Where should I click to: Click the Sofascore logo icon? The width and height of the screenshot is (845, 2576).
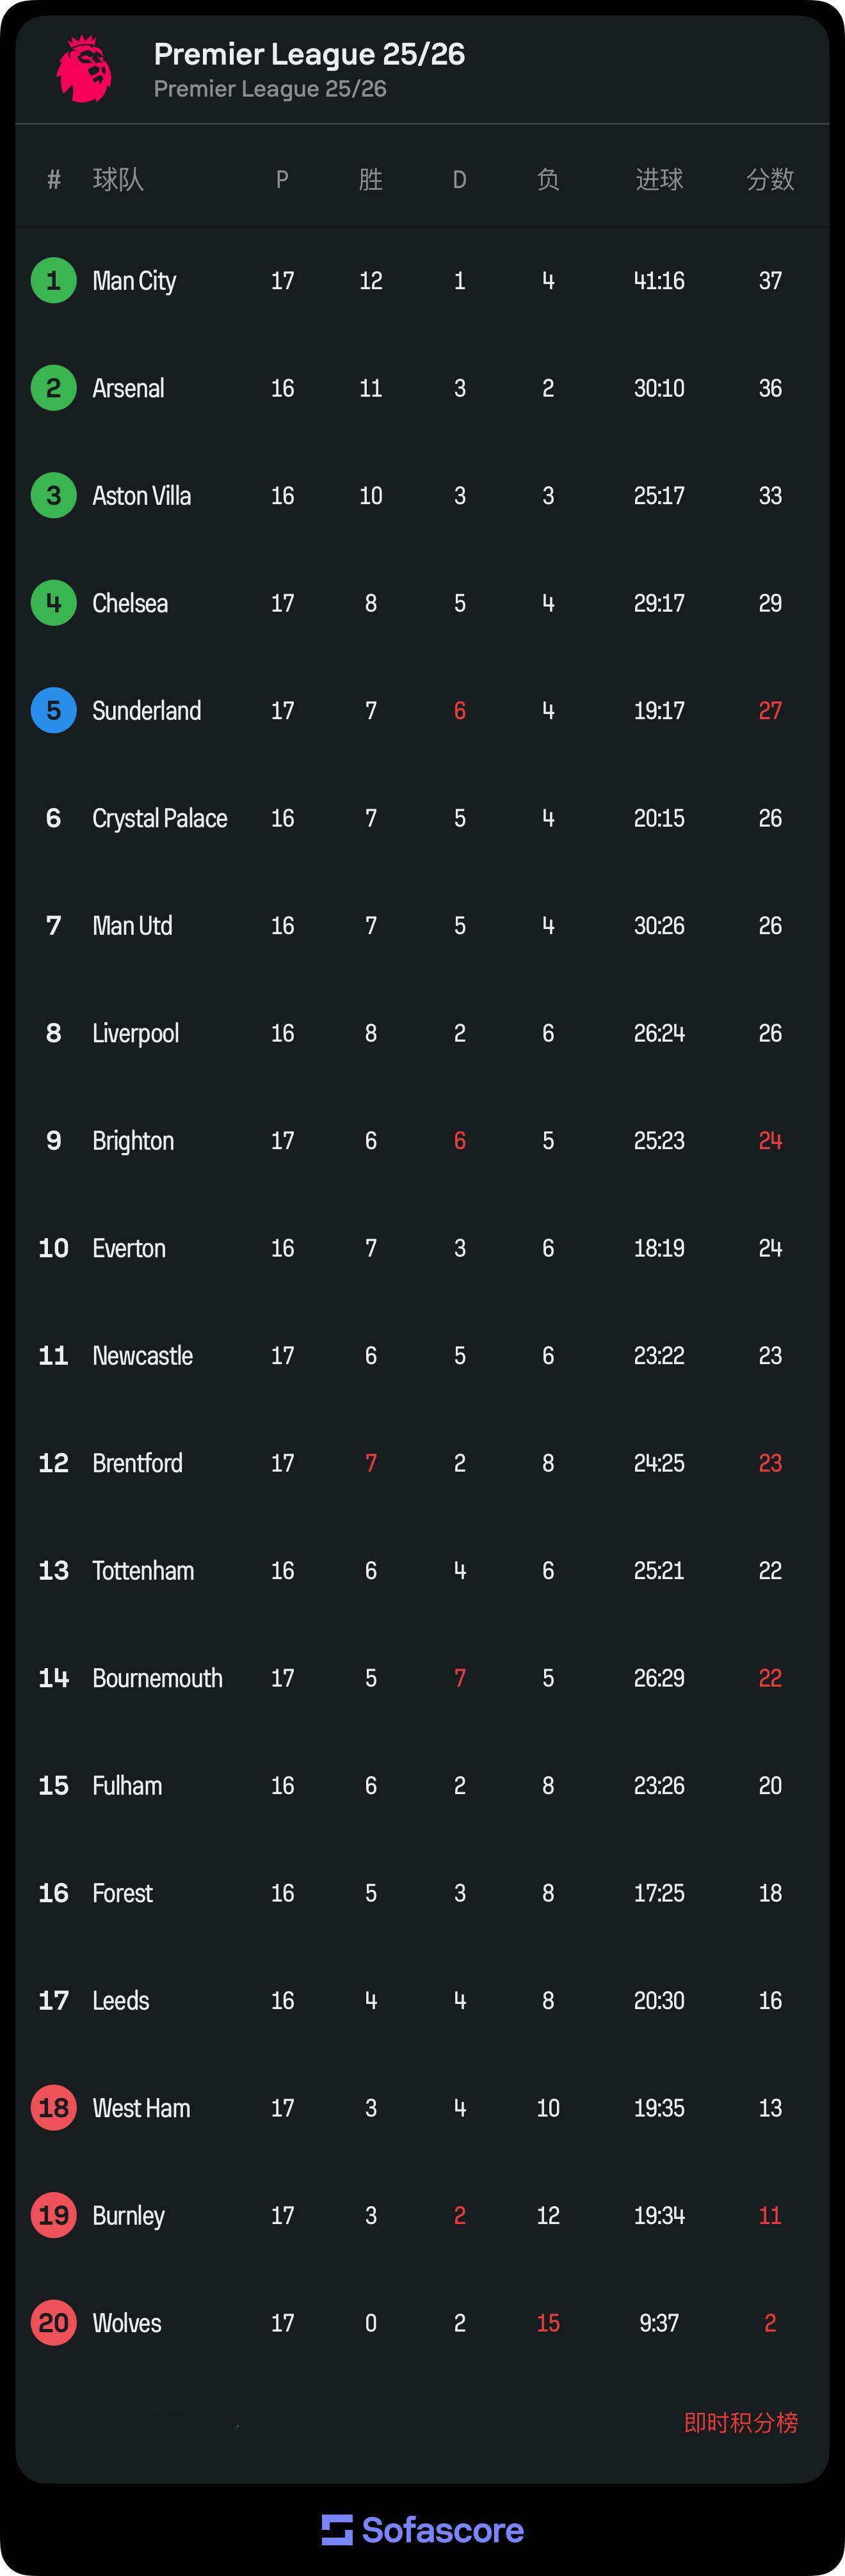click(337, 2529)
